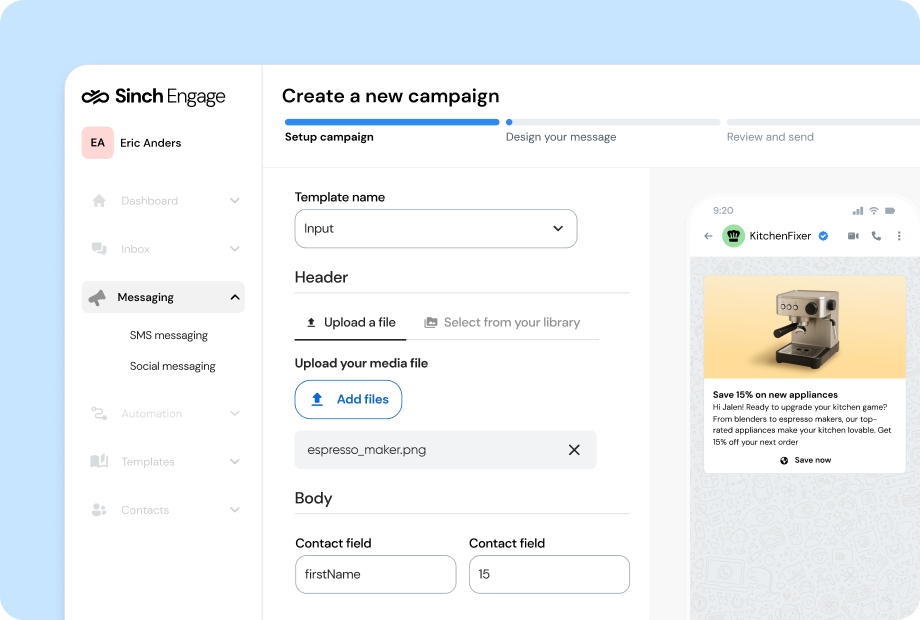This screenshot has height=620, width=920.
Task: Expand the Dashboard chevron
Action: [234, 201]
